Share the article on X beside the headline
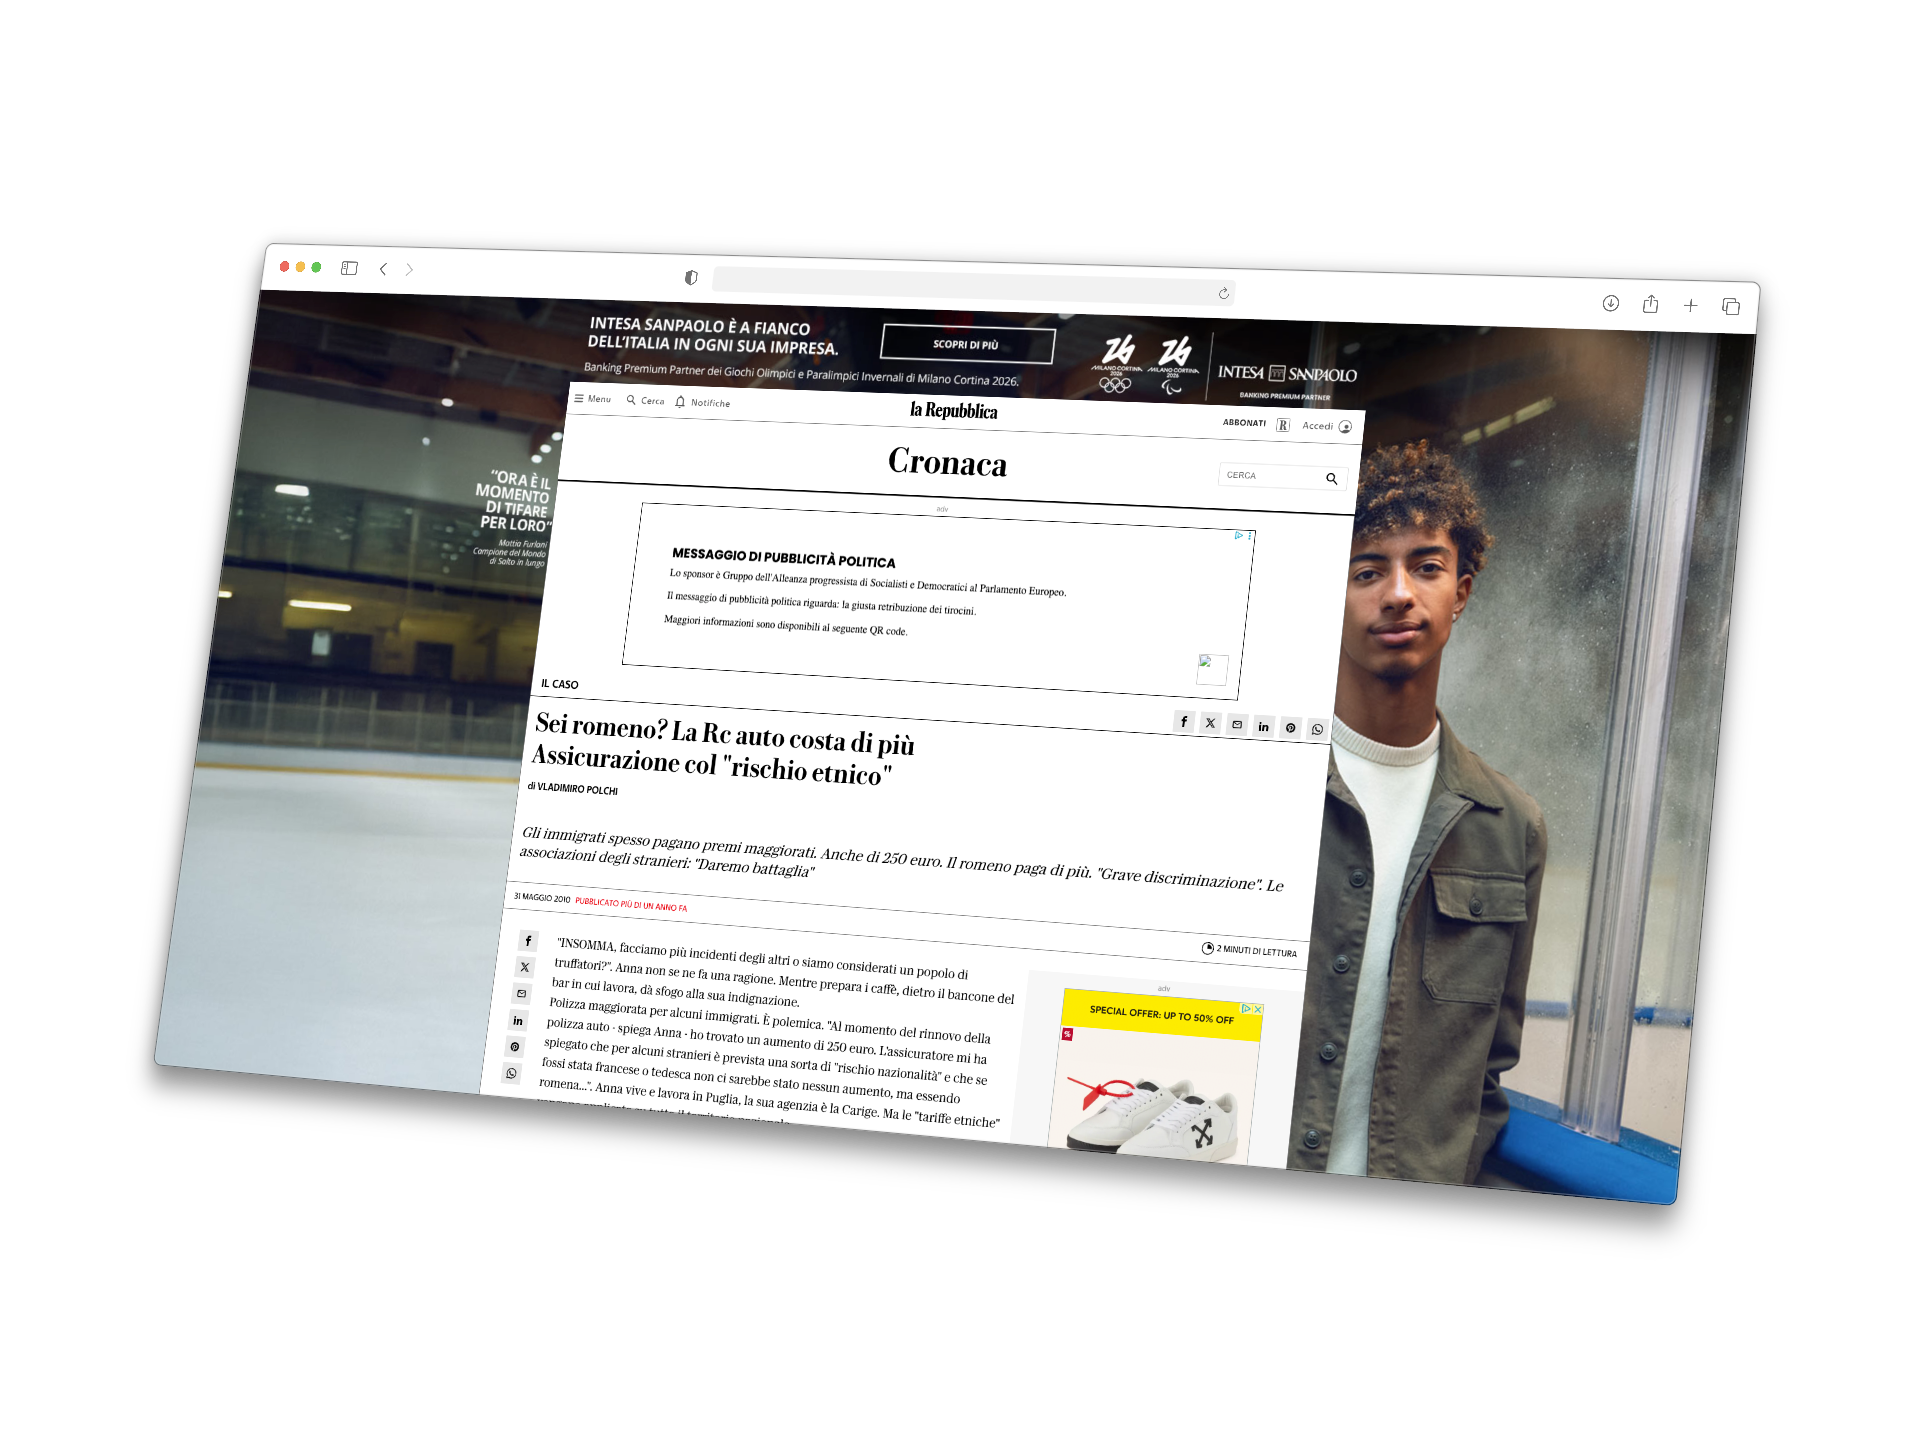The height and width of the screenshot is (1440, 1920). point(1211,724)
